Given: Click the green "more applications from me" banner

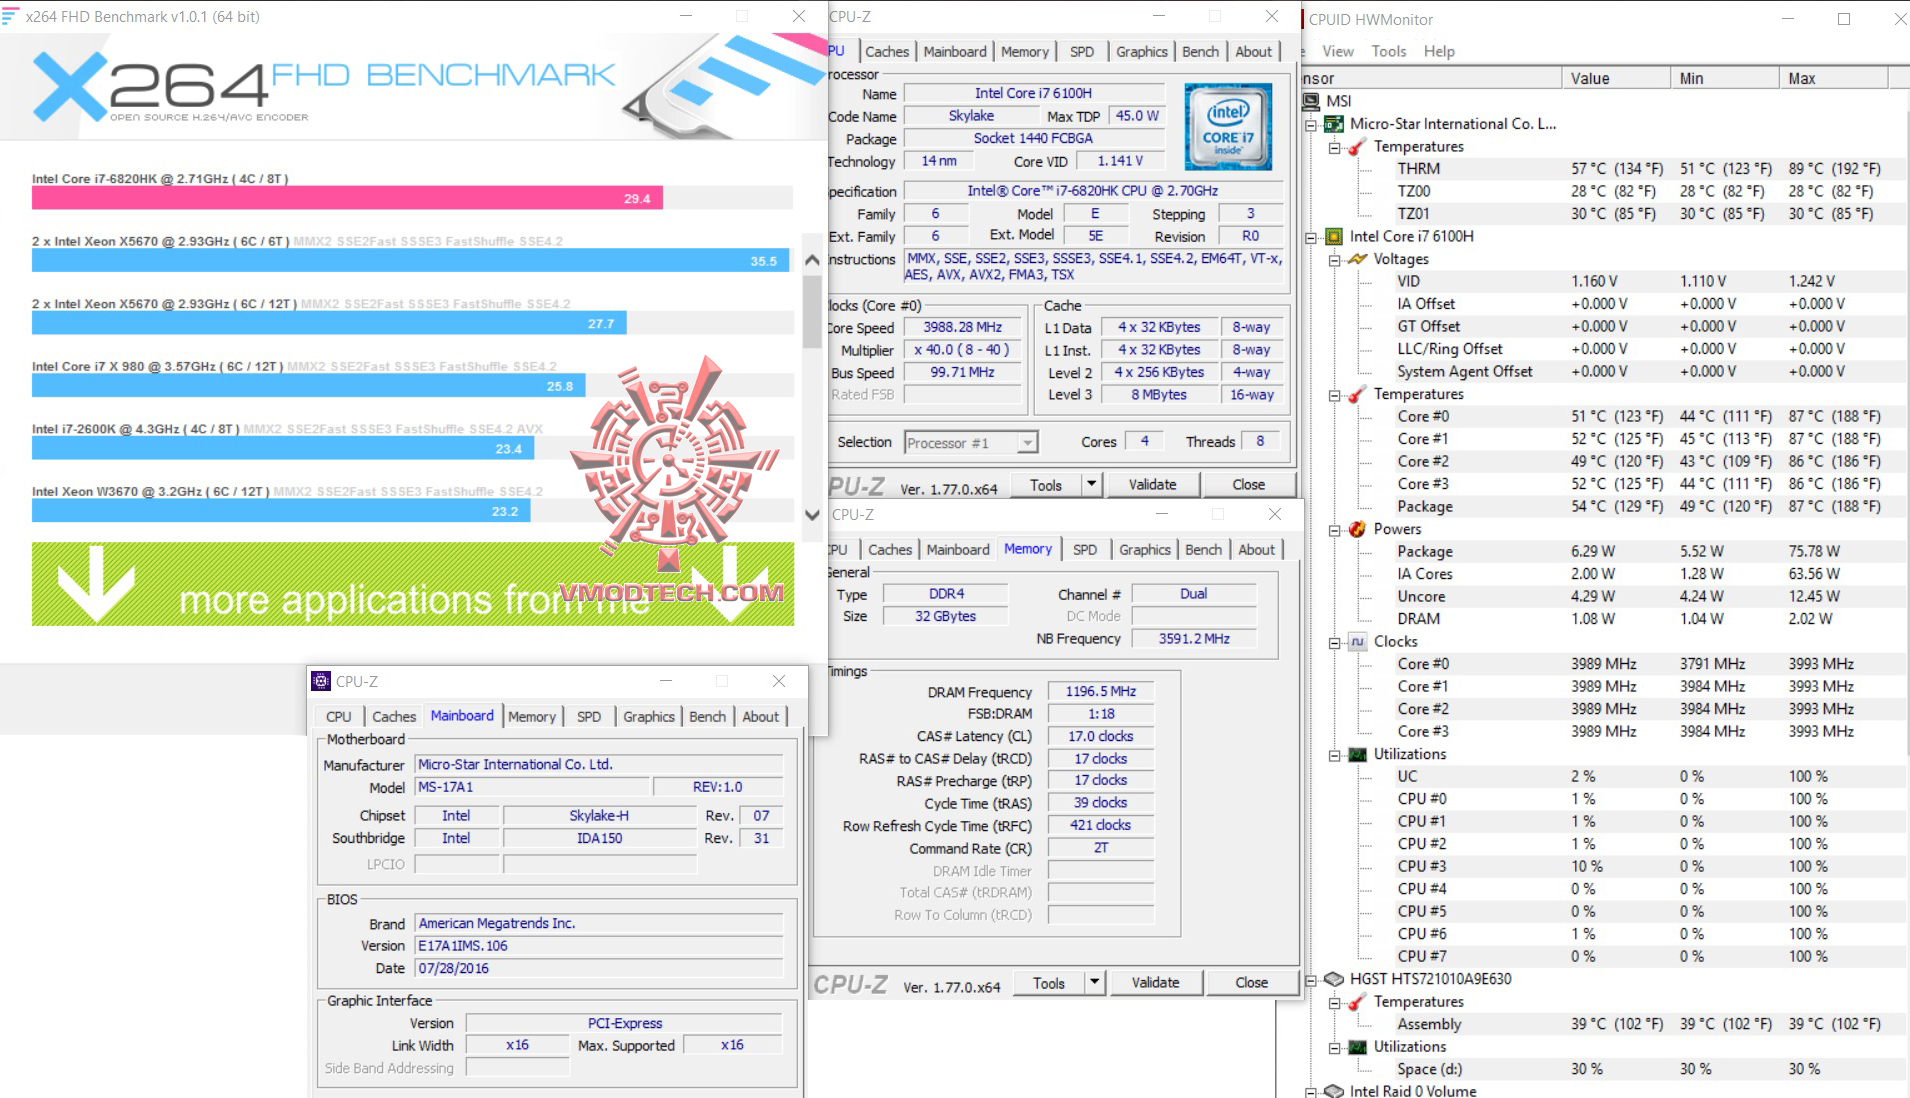Looking at the screenshot, I should coord(413,584).
